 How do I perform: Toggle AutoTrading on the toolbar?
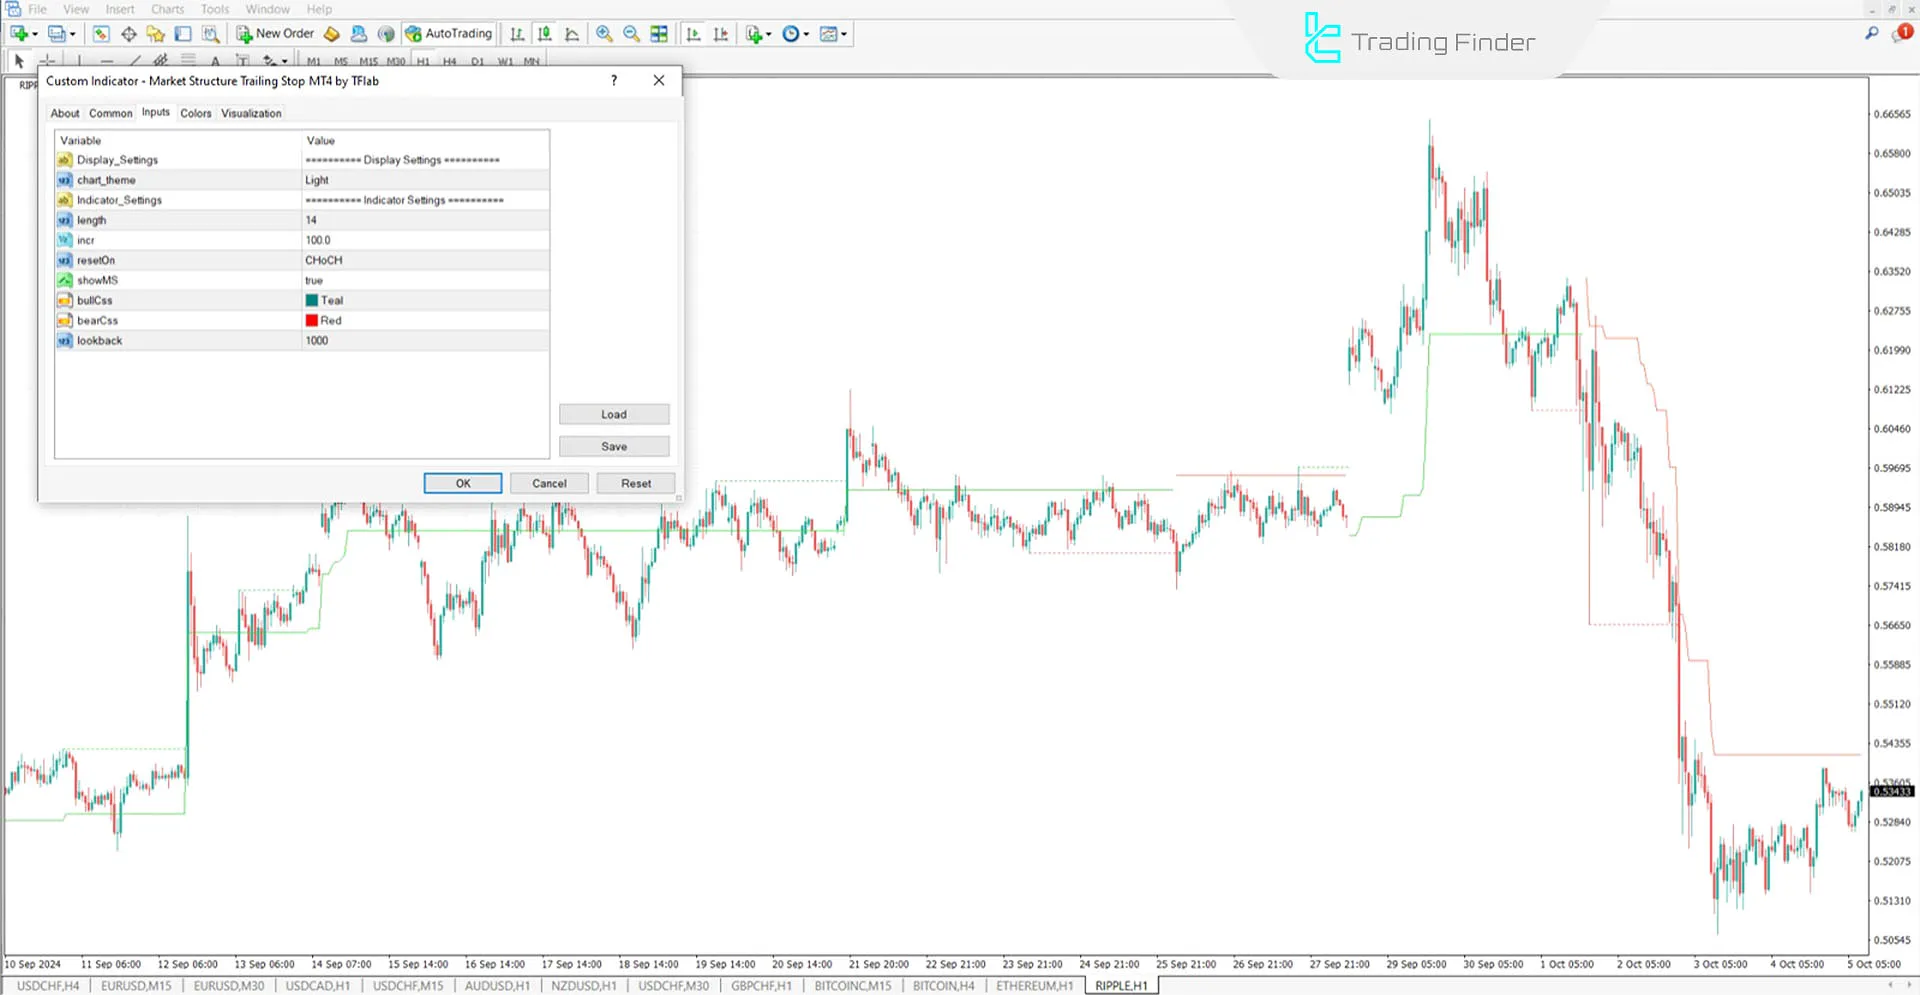tap(450, 33)
